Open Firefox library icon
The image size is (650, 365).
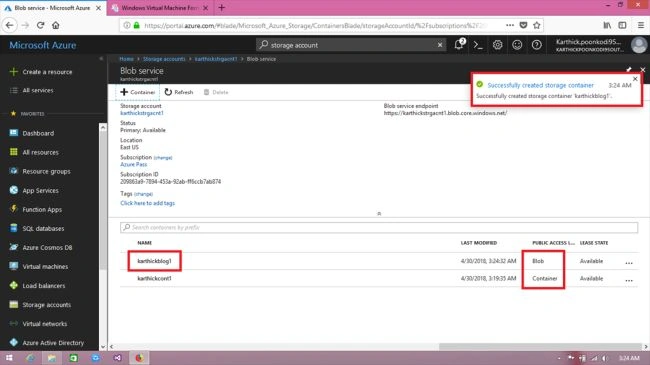(x=607, y=25)
